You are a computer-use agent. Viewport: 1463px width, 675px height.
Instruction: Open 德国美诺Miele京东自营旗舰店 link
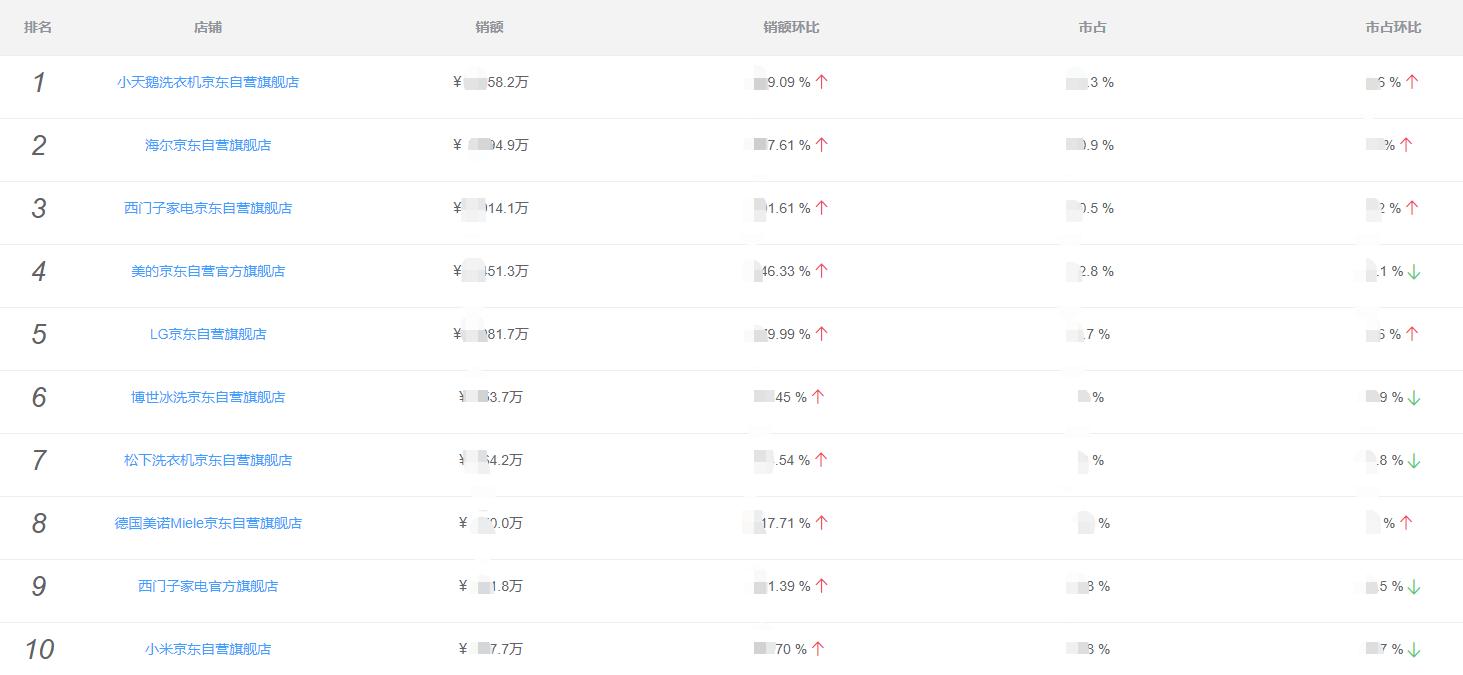coord(208,523)
